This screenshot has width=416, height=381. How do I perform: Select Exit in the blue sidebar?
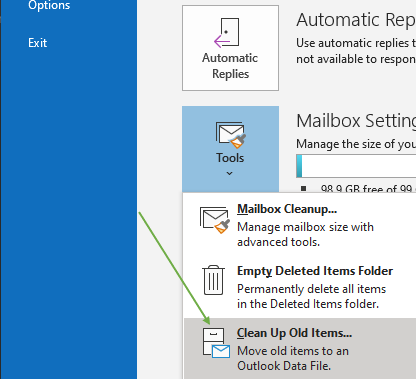(x=37, y=43)
